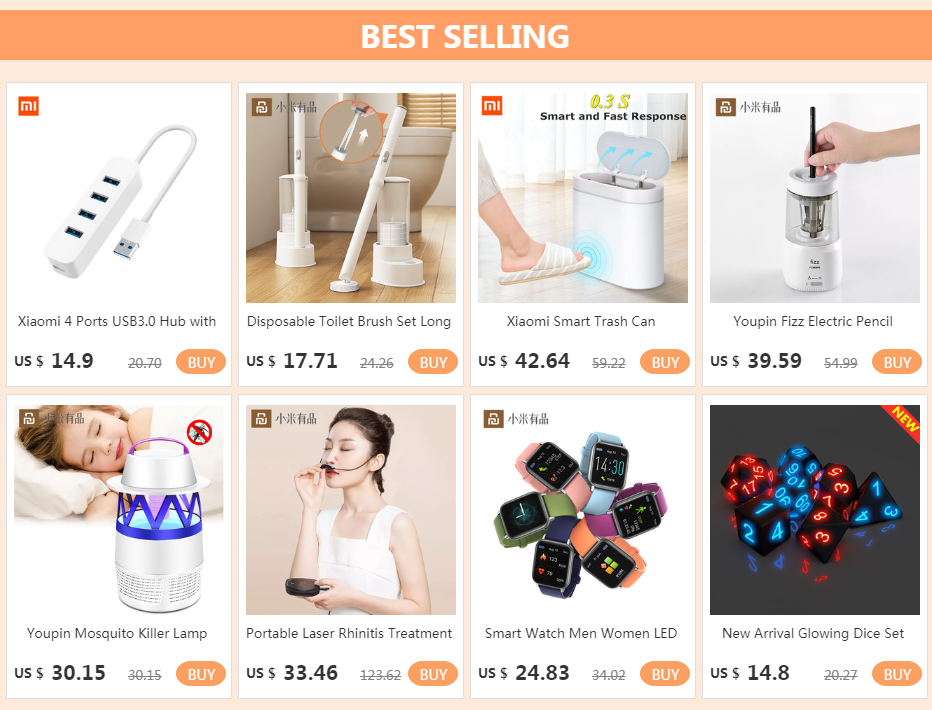Open the Xiaomi Smart Trash Can title link
Viewport: 932px width, 710px height.
tap(581, 321)
